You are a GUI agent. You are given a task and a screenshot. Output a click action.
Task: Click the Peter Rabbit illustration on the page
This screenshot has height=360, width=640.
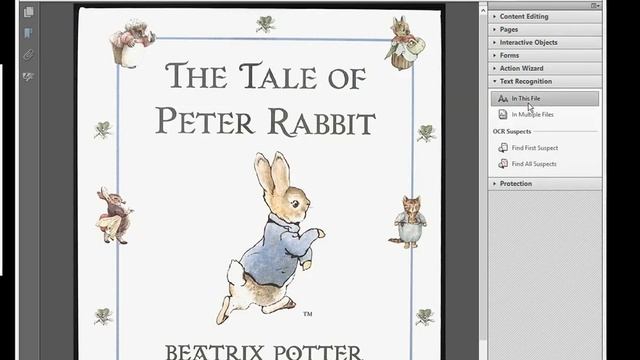click(x=271, y=238)
